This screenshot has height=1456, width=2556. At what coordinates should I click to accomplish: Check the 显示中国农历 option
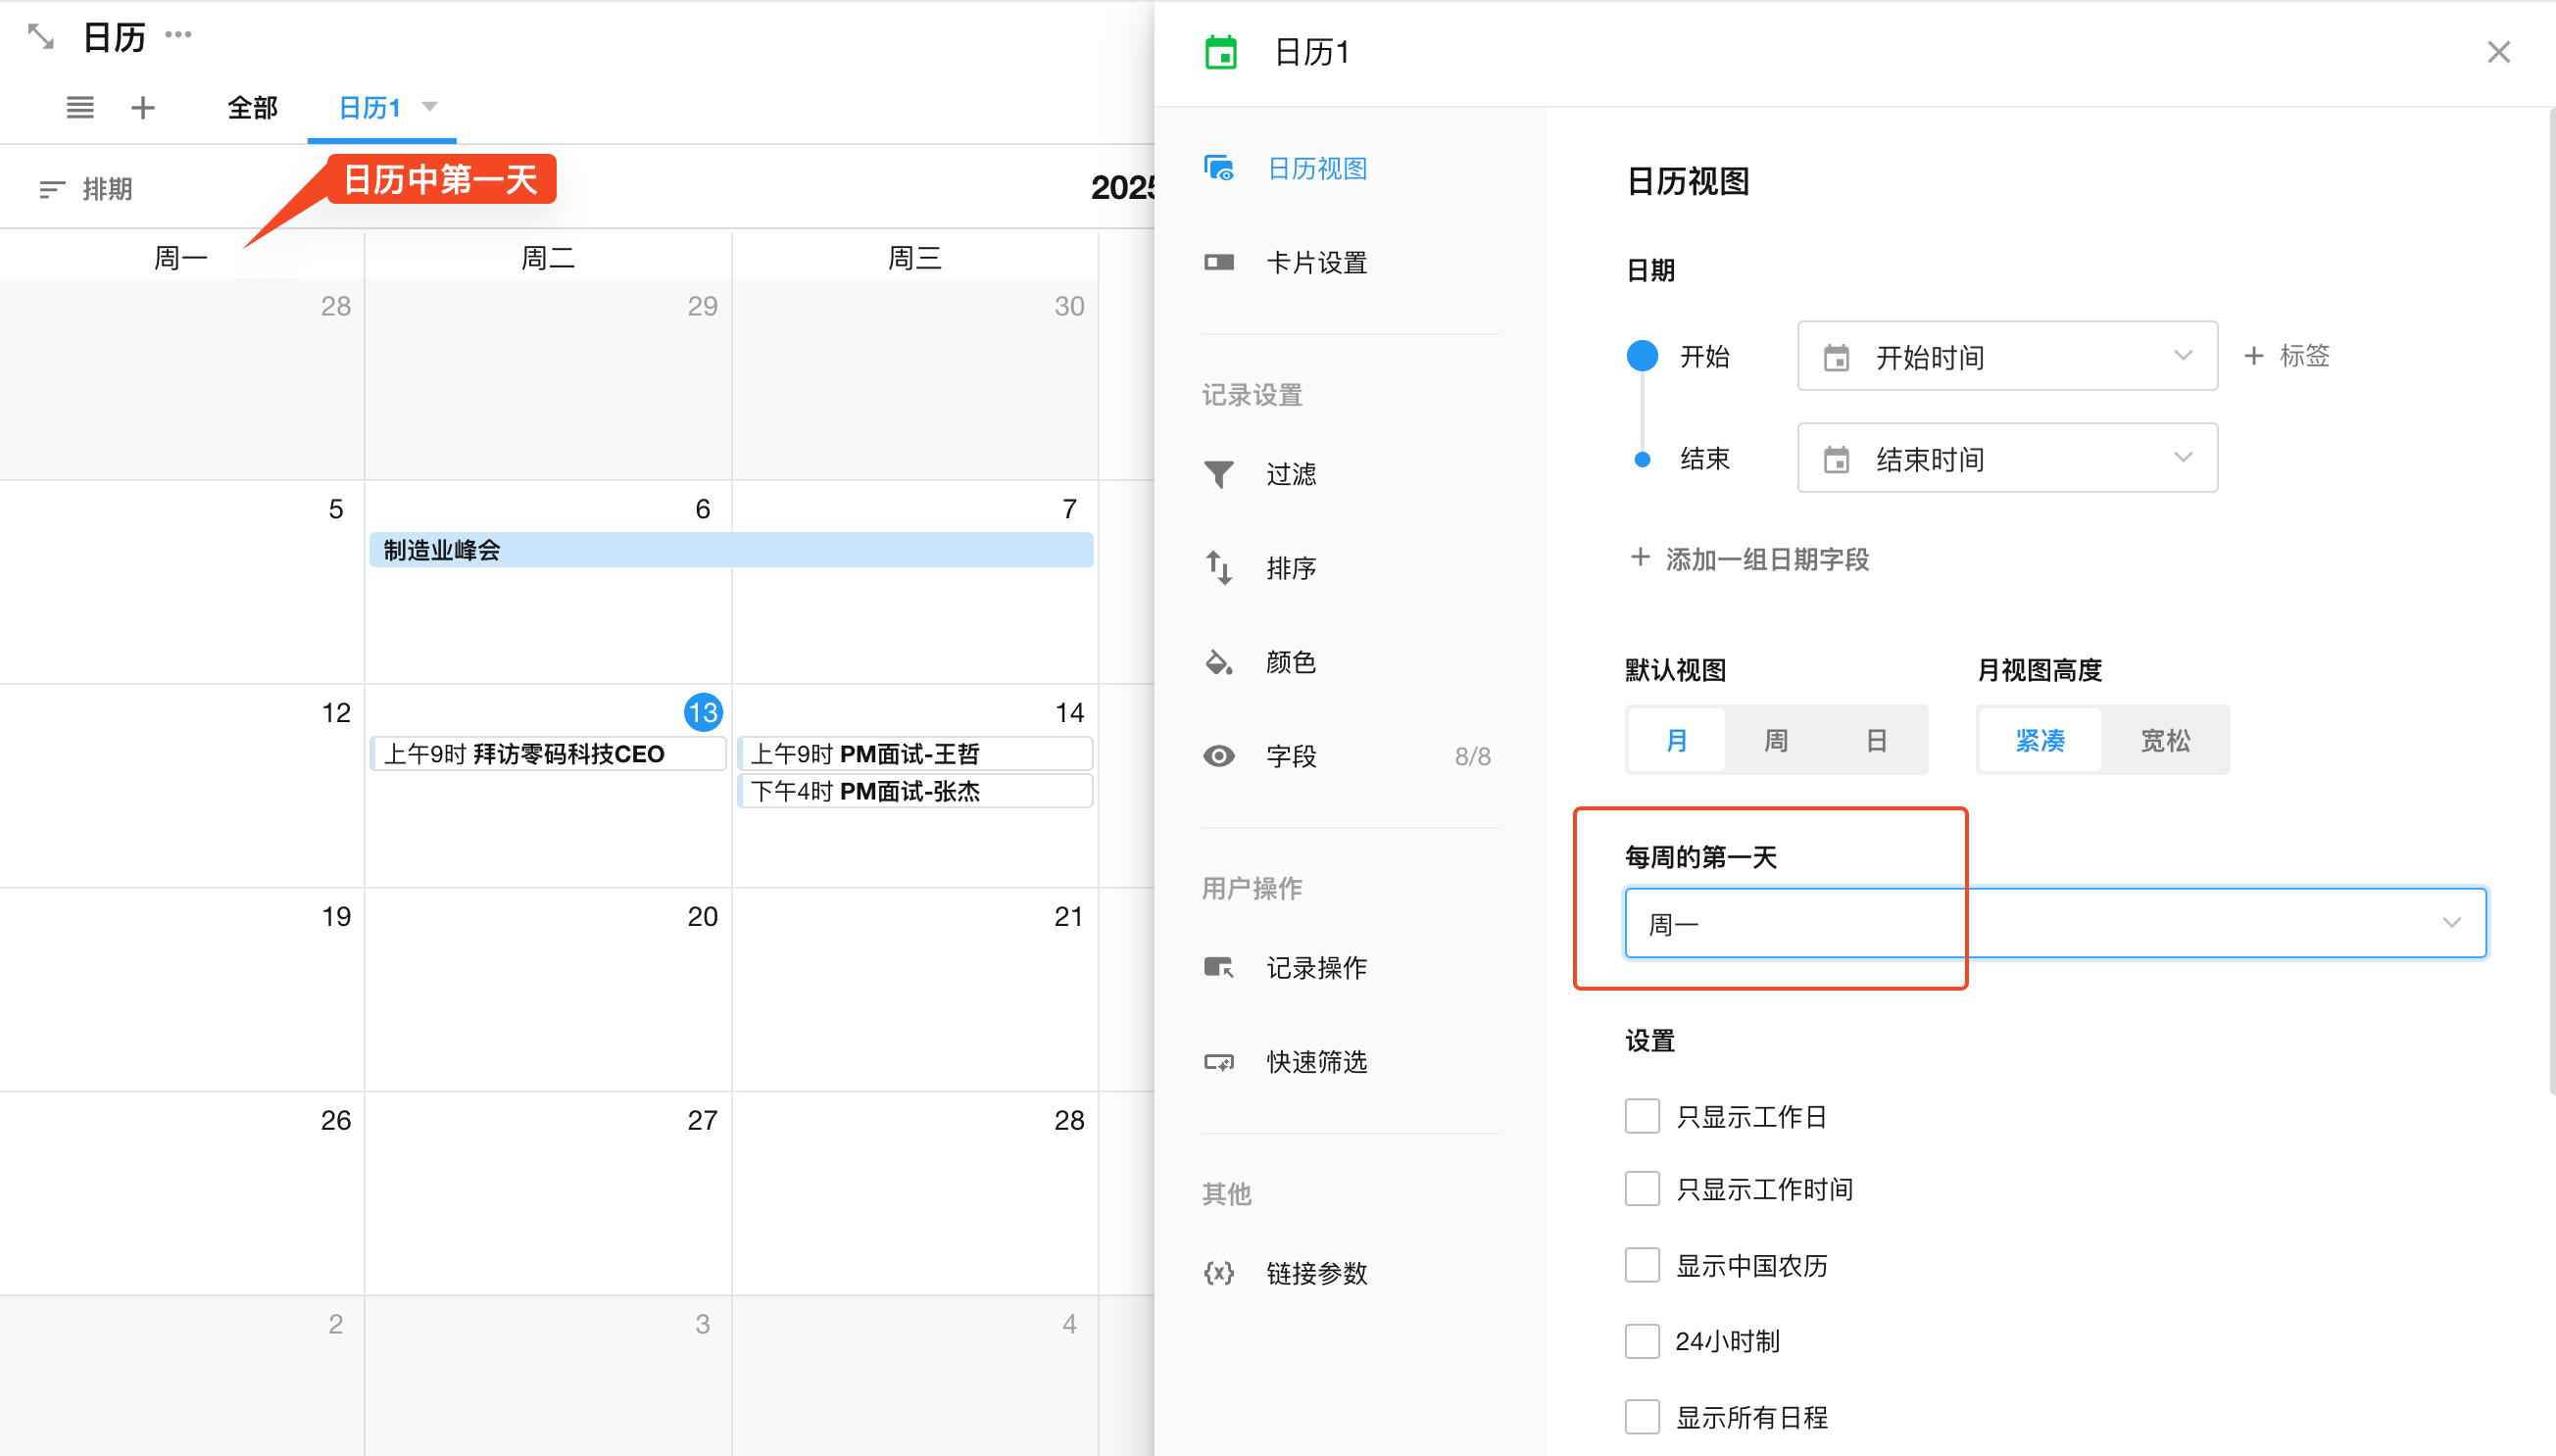[1642, 1265]
